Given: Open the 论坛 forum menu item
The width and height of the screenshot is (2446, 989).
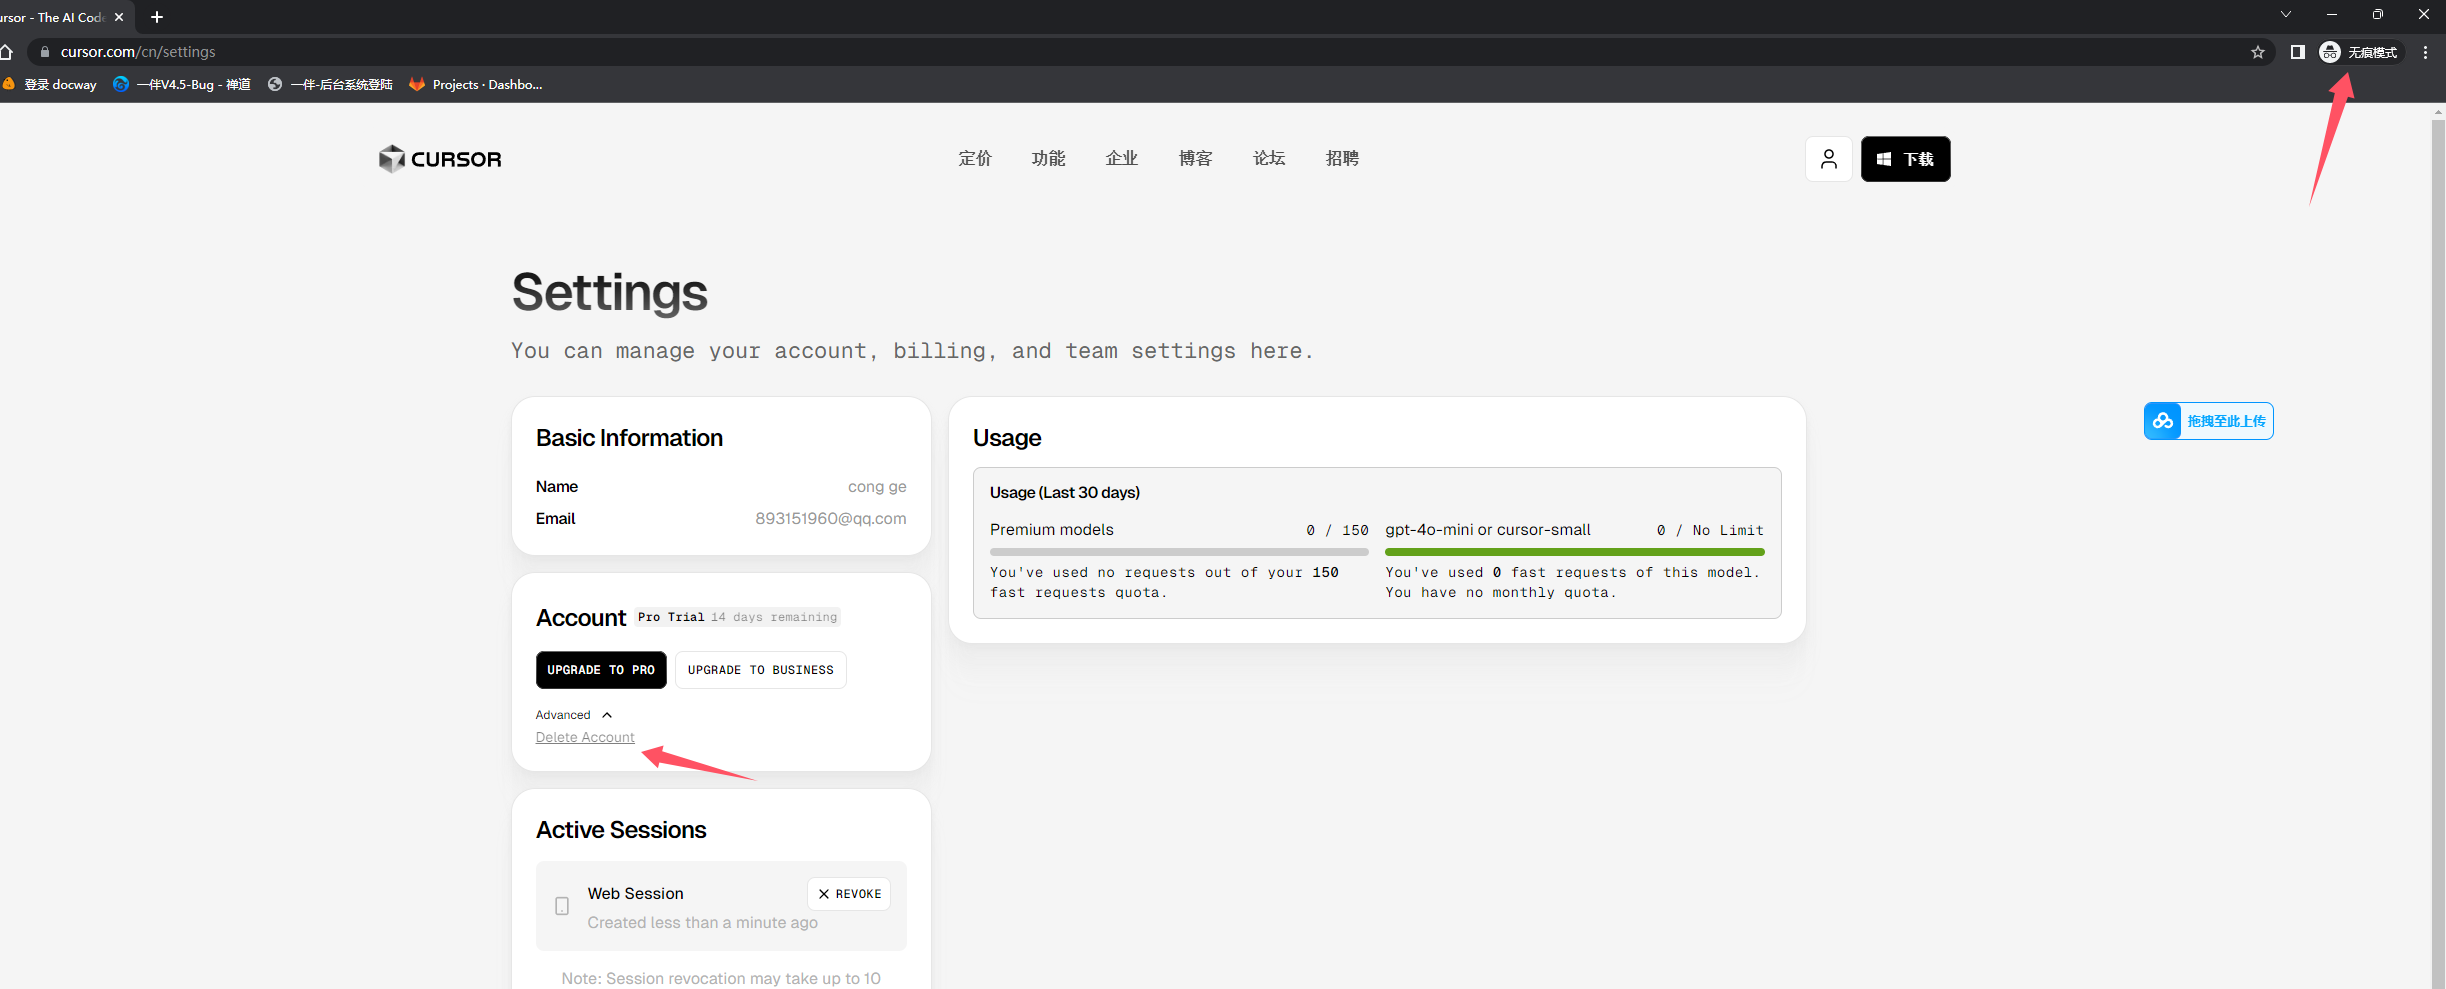Looking at the screenshot, I should coord(1269,158).
